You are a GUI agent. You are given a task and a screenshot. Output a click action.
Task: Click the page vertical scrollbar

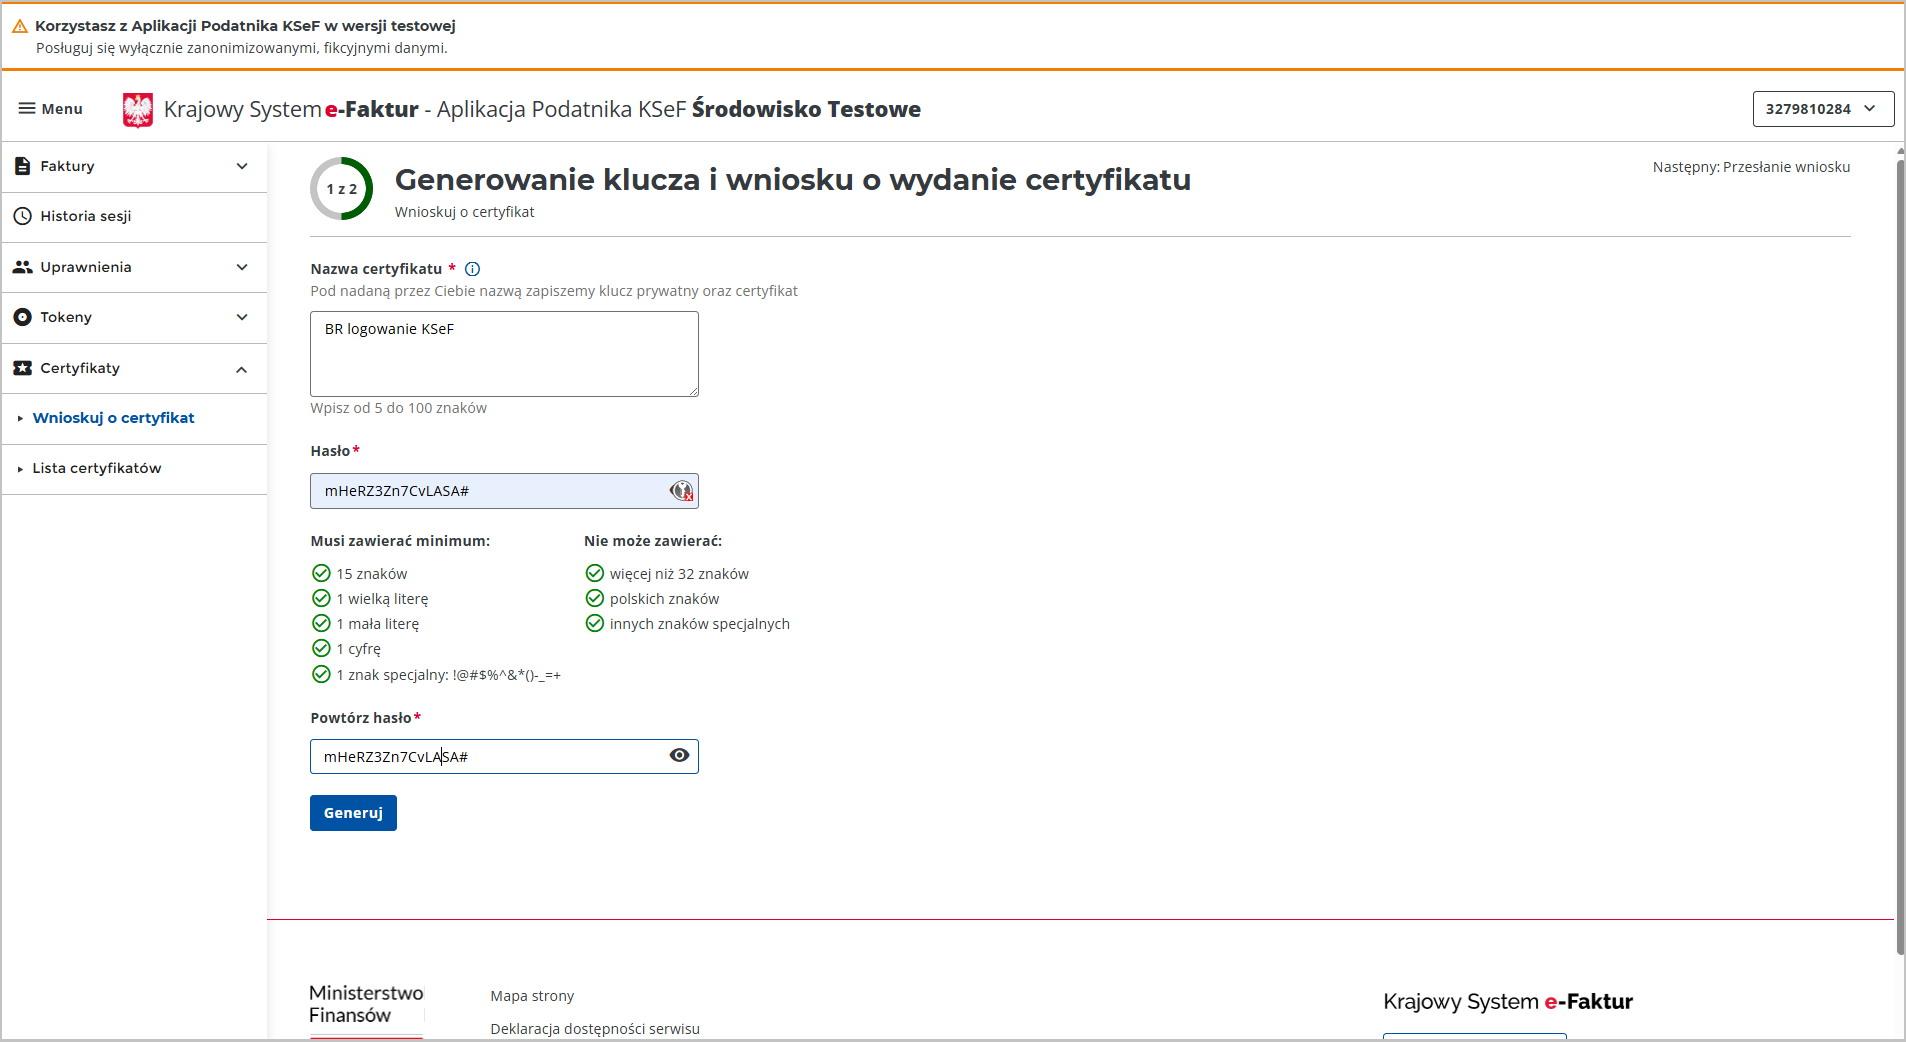tap(1899, 550)
